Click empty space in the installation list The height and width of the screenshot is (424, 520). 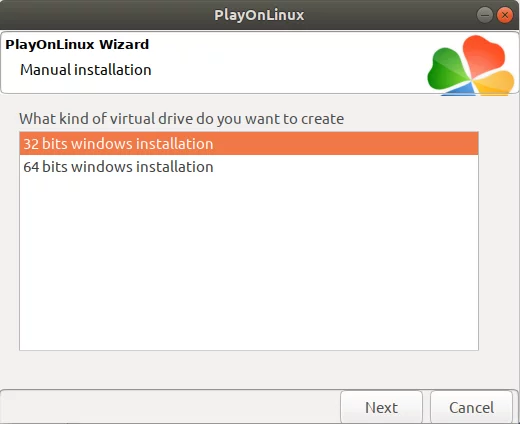(249, 263)
